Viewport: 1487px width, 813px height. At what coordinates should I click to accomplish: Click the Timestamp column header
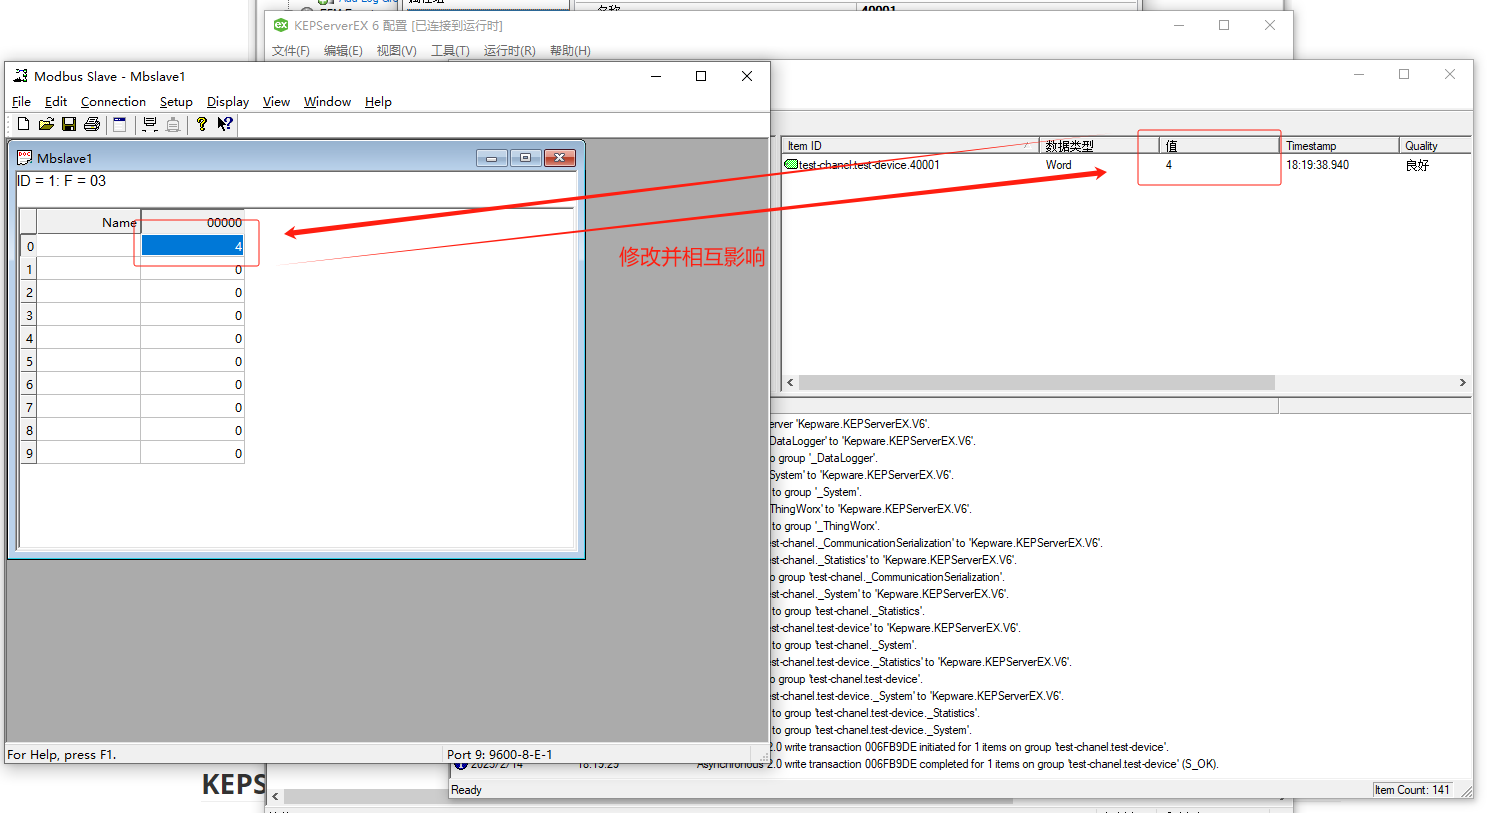pyautogui.click(x=1340, y=146)
